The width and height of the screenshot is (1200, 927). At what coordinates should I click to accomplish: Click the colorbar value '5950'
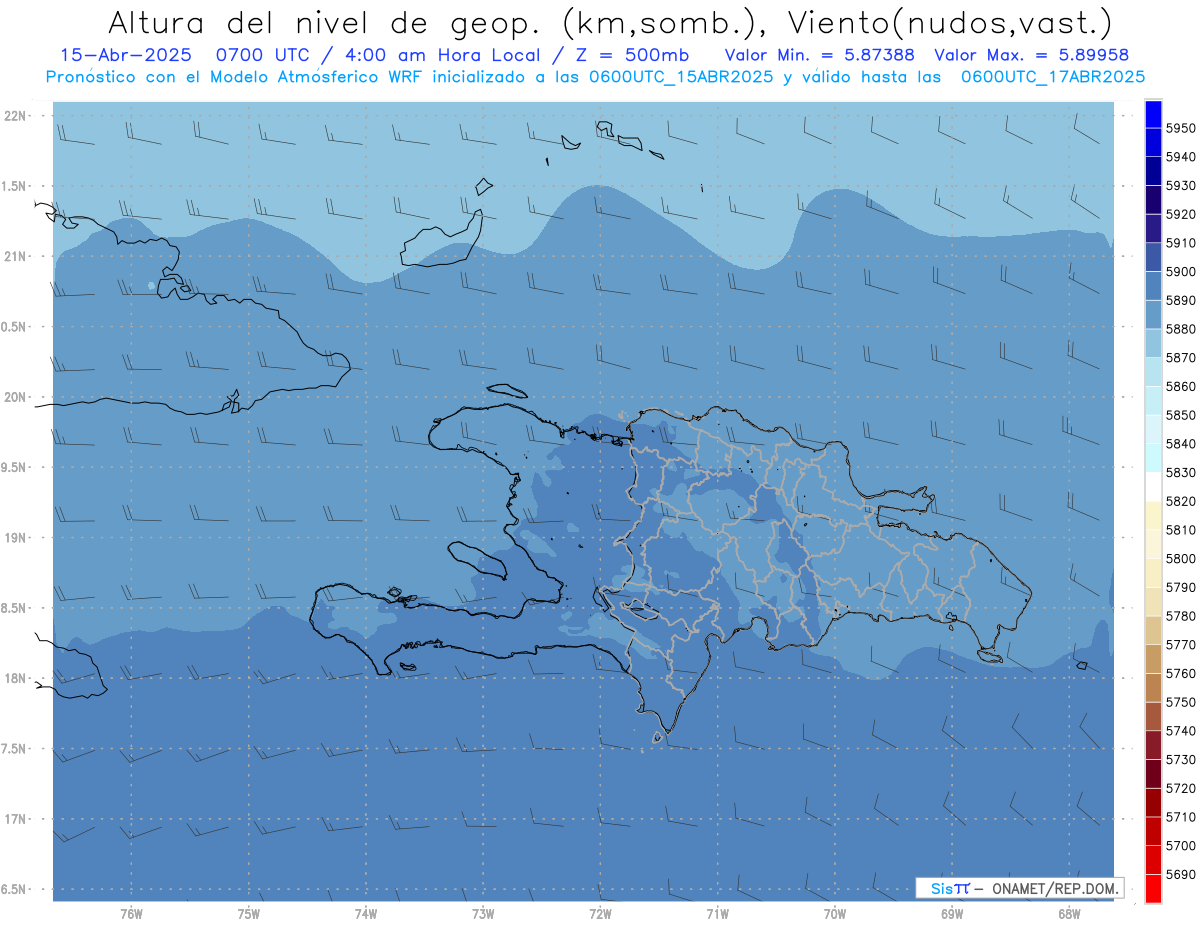[1181, 128]
